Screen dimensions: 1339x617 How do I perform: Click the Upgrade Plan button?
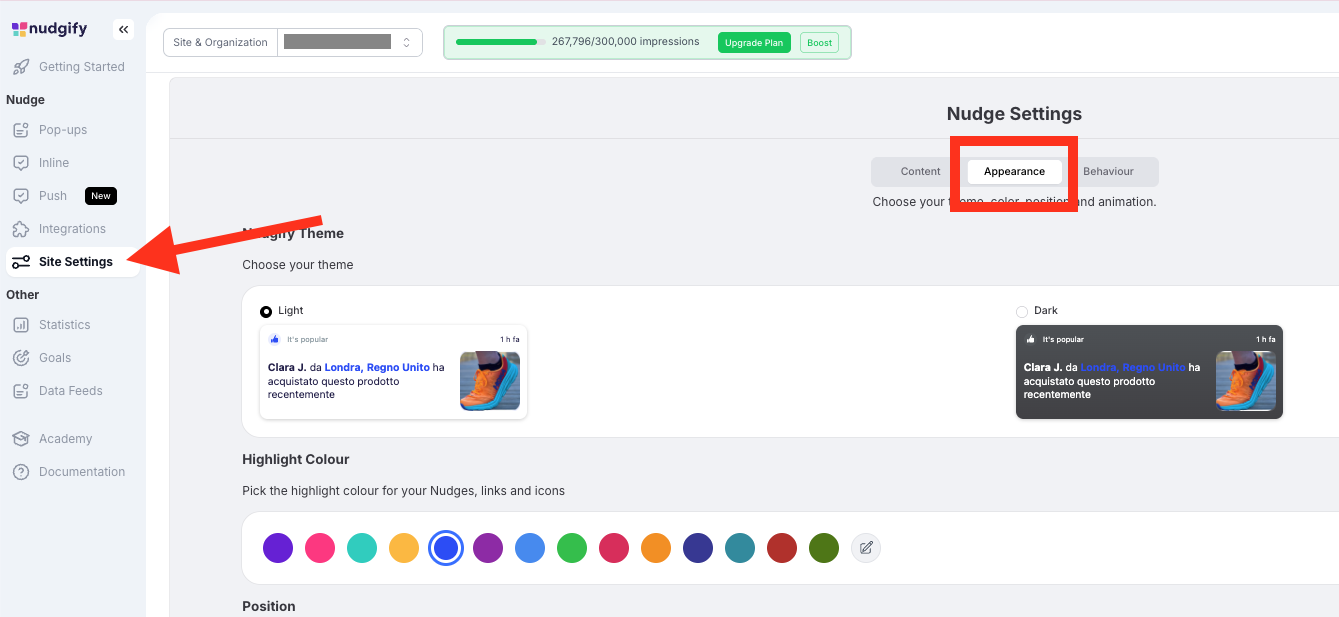(754, 43)
